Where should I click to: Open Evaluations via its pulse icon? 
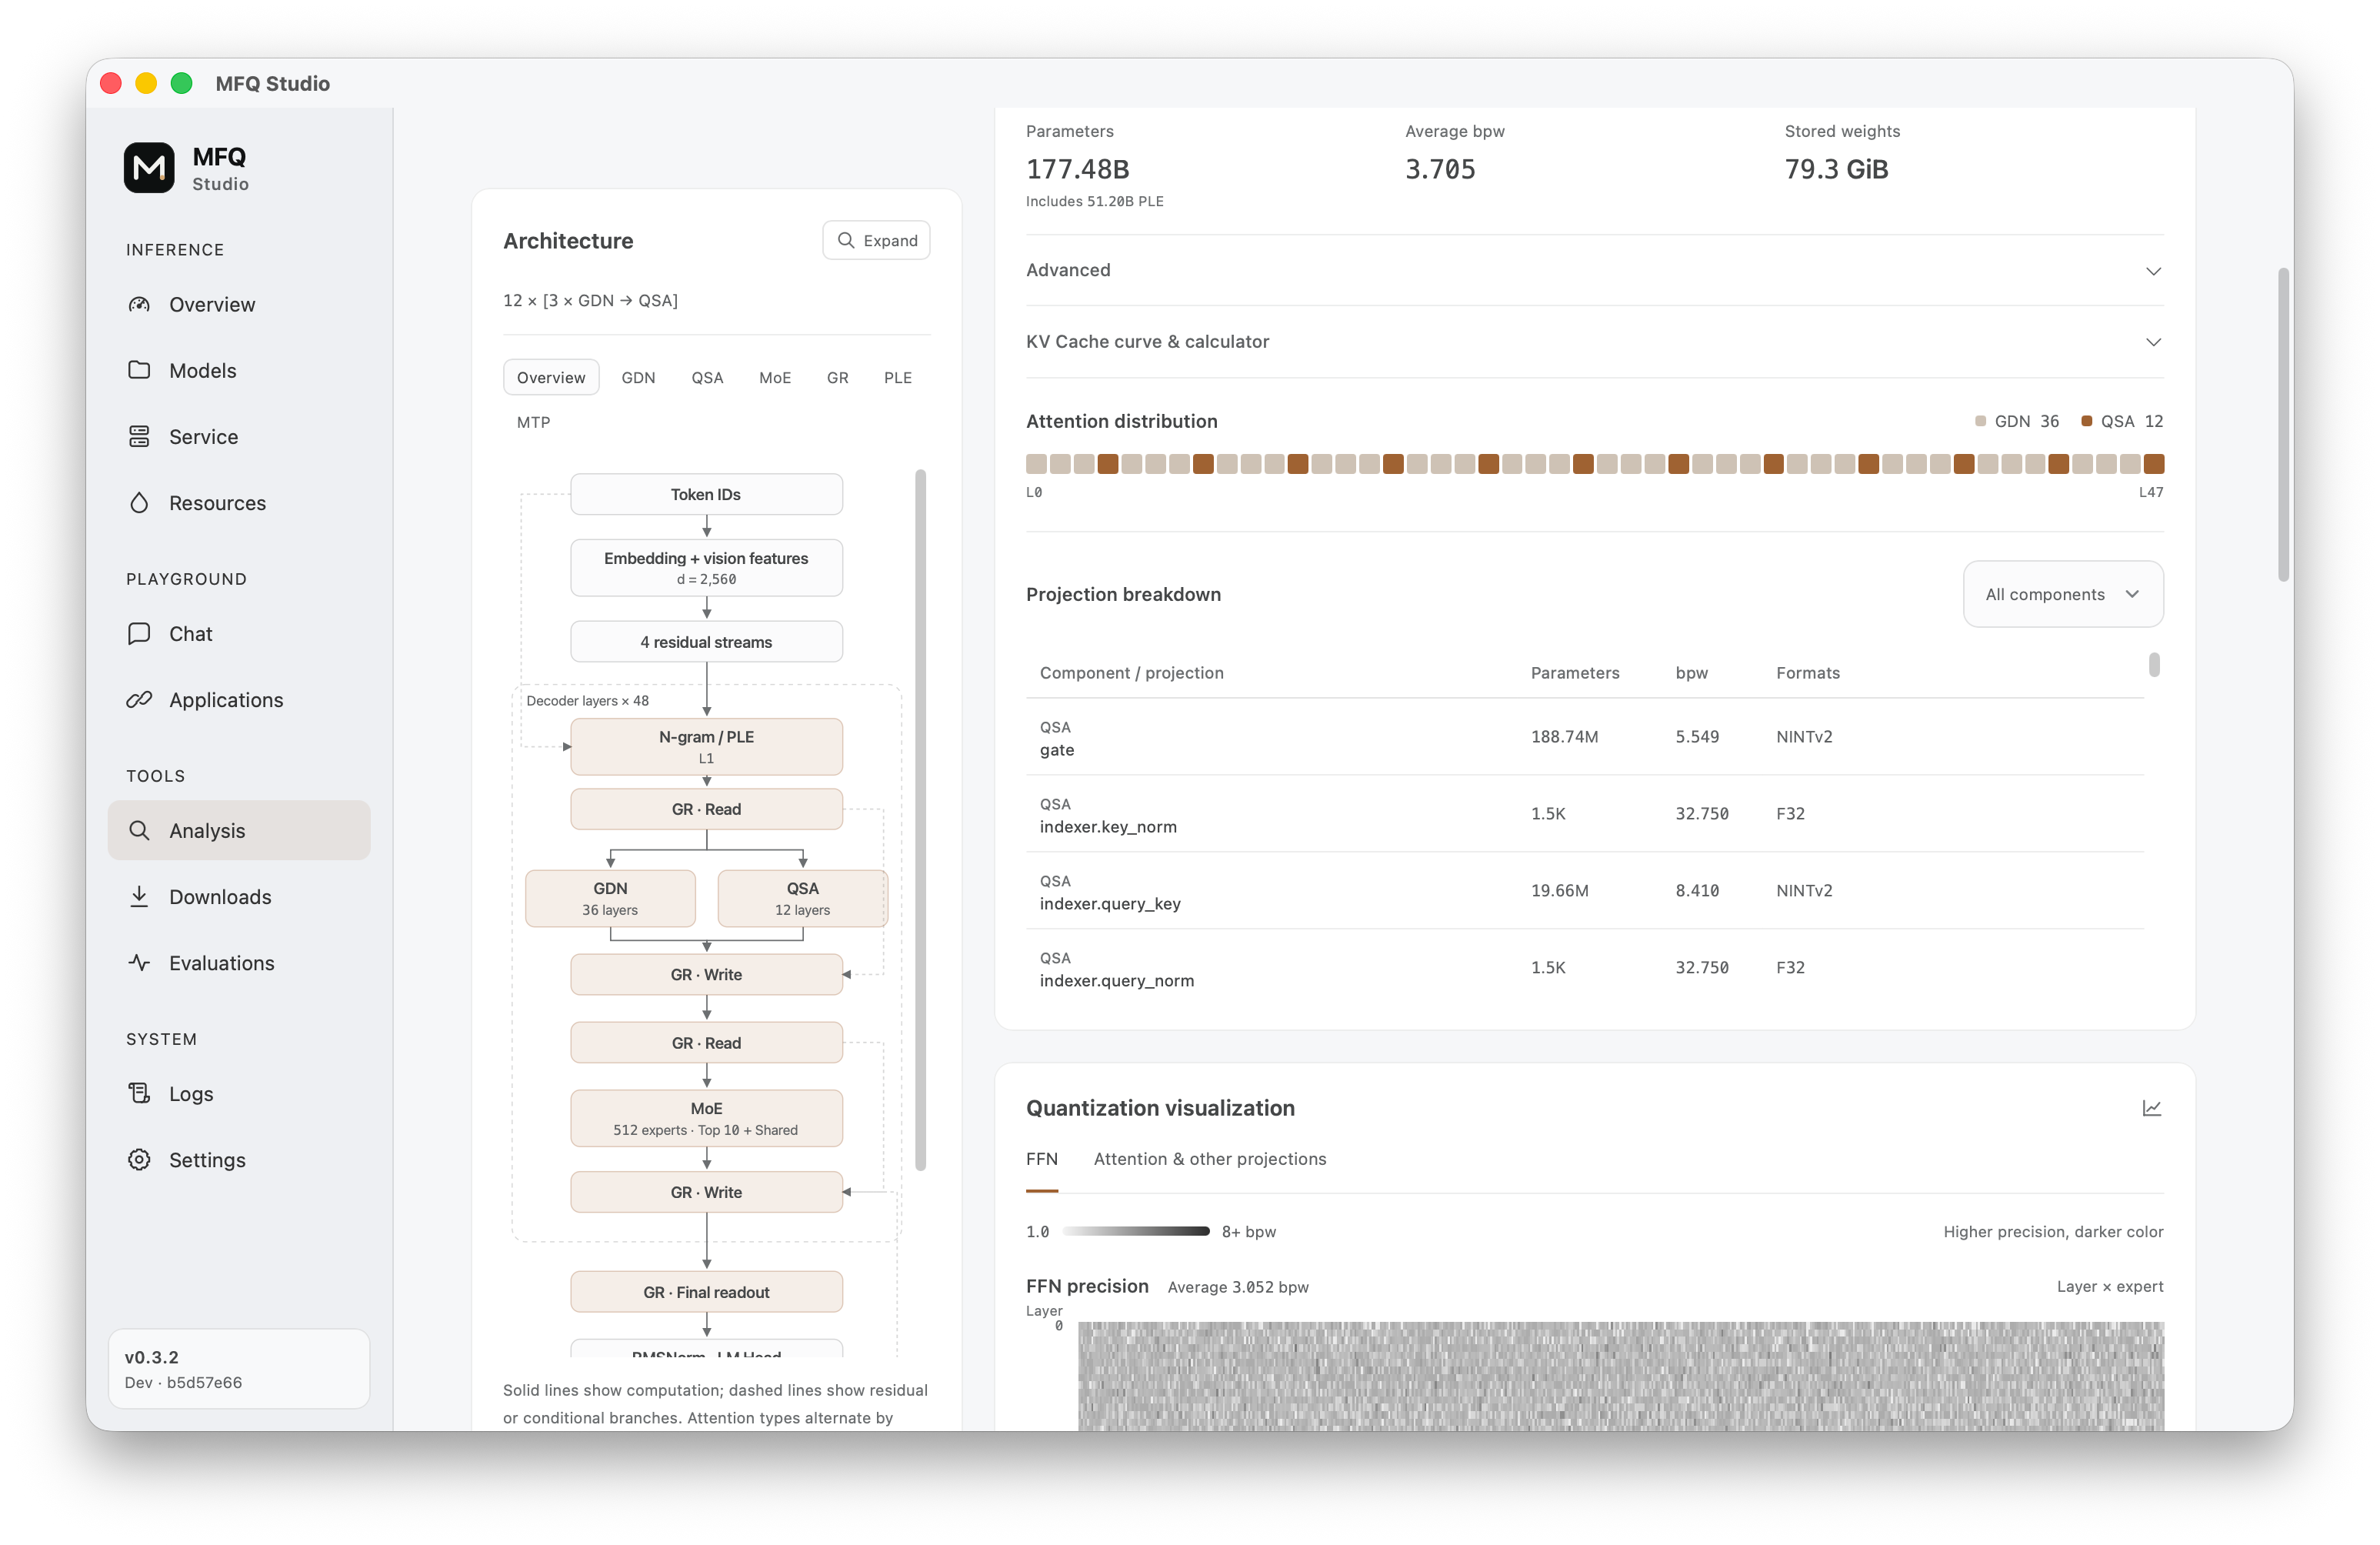[x=139, y=962]
